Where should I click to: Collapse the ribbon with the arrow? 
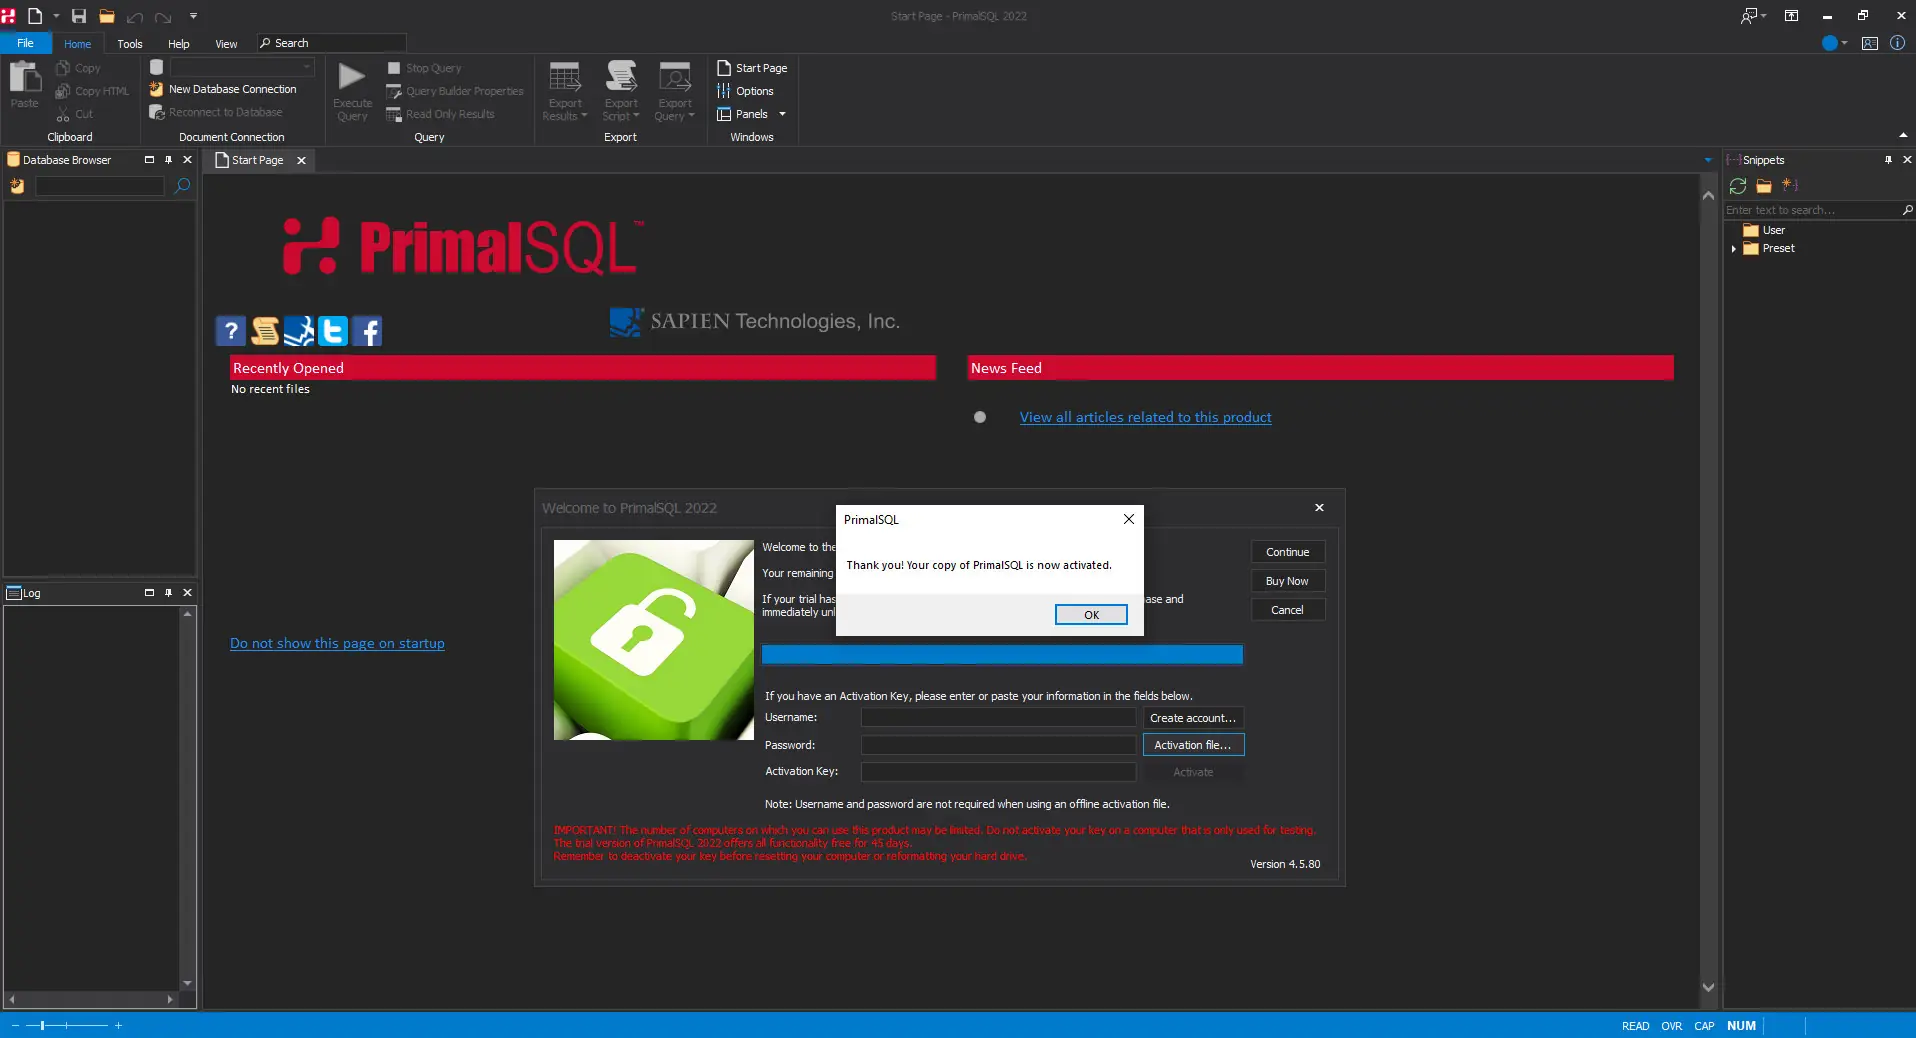(x=1903, y=136)
